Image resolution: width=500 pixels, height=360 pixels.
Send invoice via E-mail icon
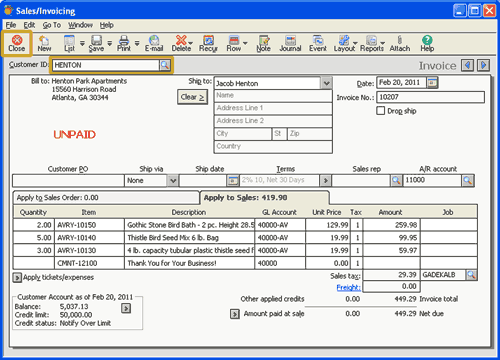tap(154, 43)
